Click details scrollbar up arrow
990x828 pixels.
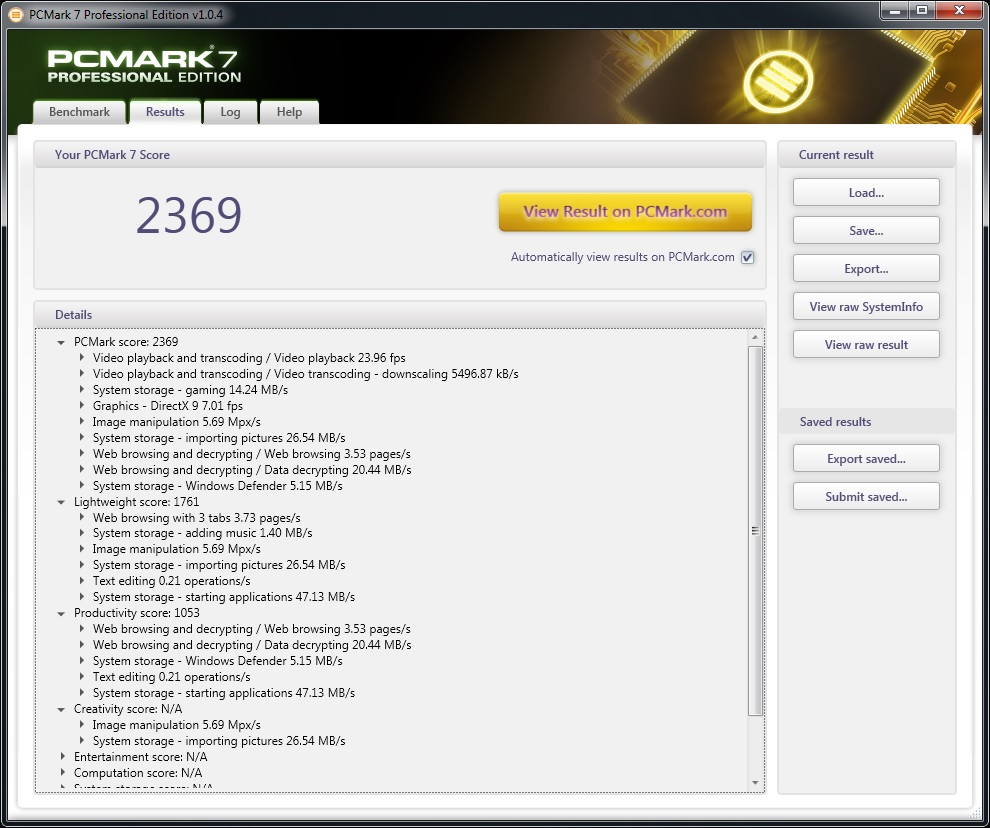[x=755, y=338]
